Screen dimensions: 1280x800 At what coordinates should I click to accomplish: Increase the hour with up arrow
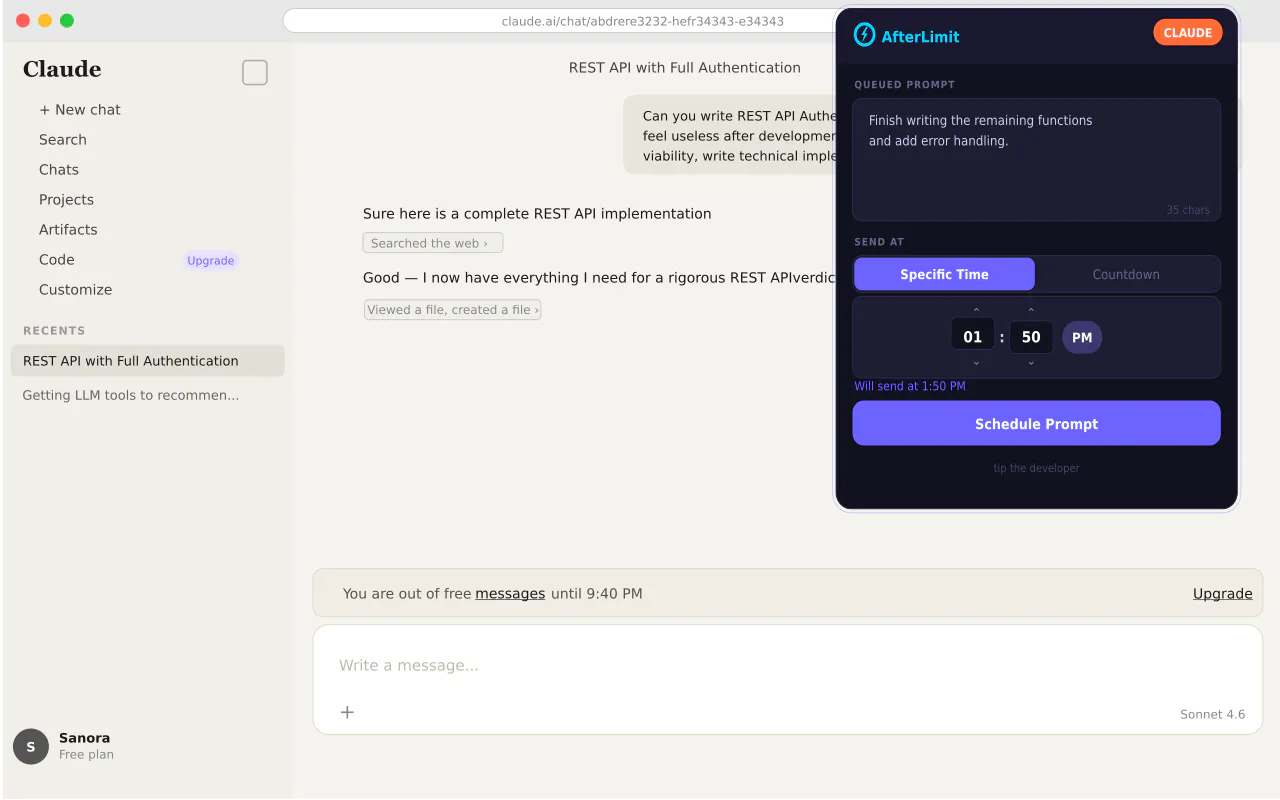tap(976, 309)
